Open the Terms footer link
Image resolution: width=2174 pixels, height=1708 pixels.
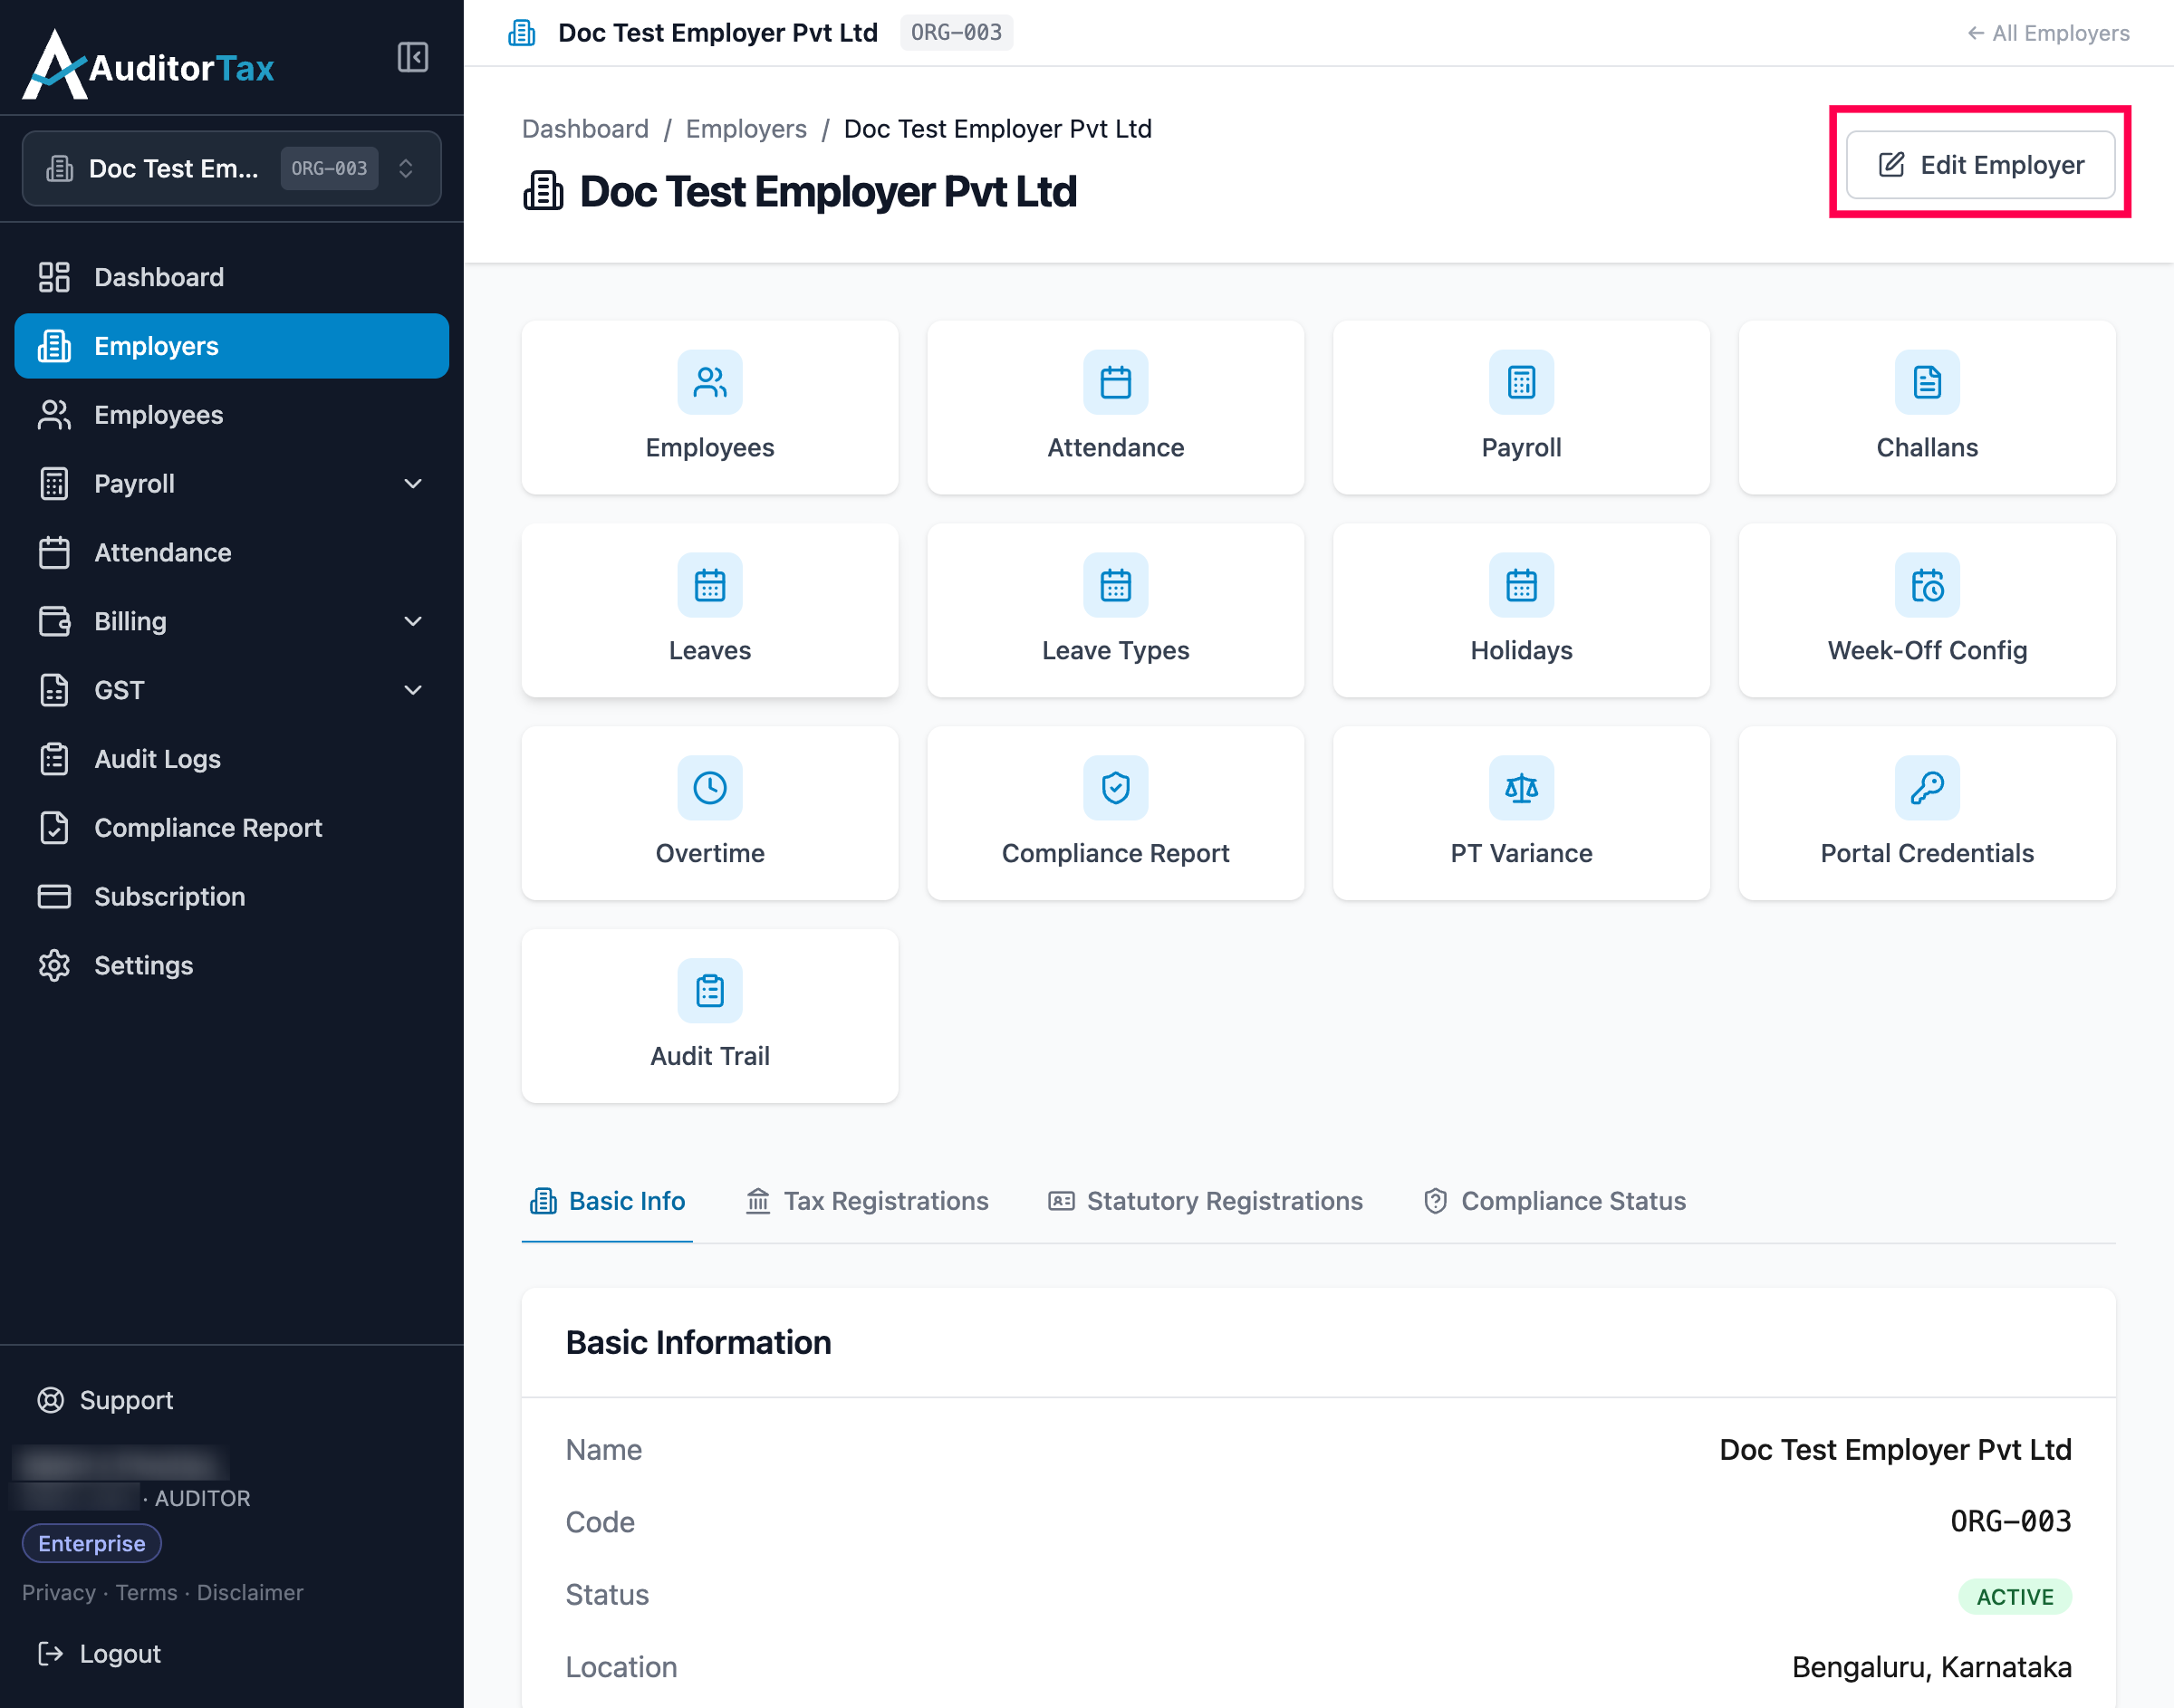click(x=146, y=1592)
